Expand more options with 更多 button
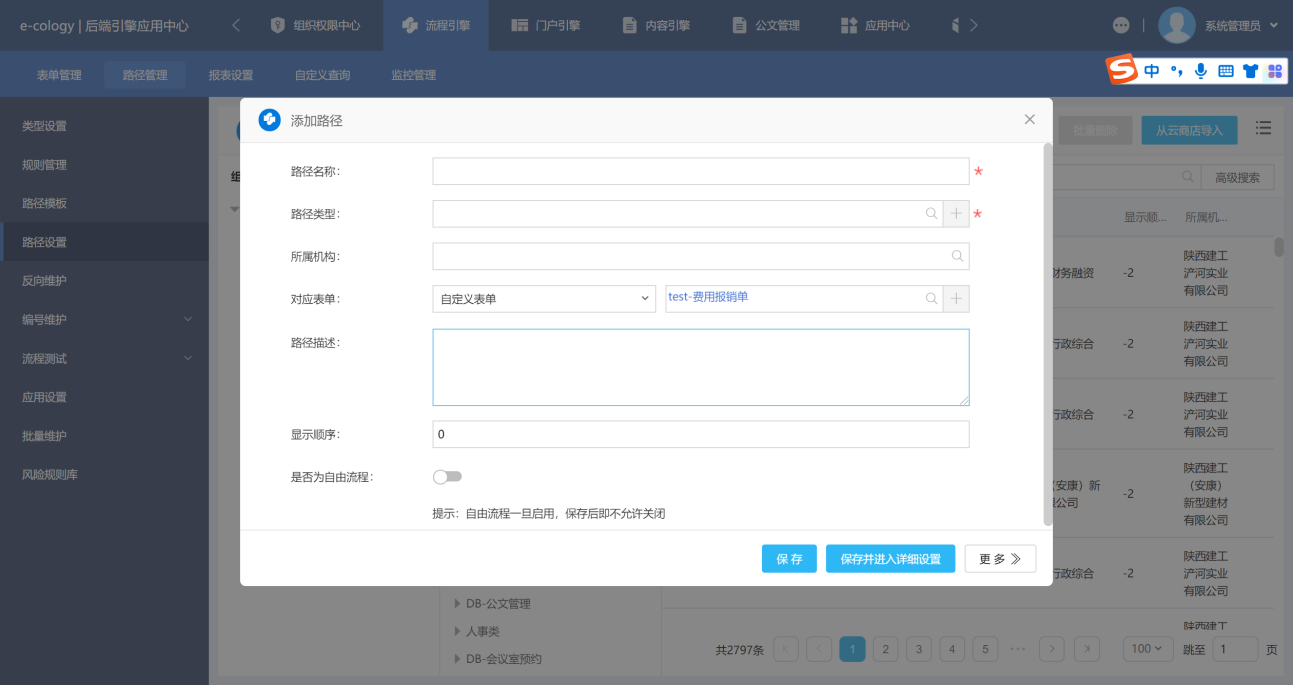The width and height of the screenshot is (1293, 685). [x=1000, y=559]
